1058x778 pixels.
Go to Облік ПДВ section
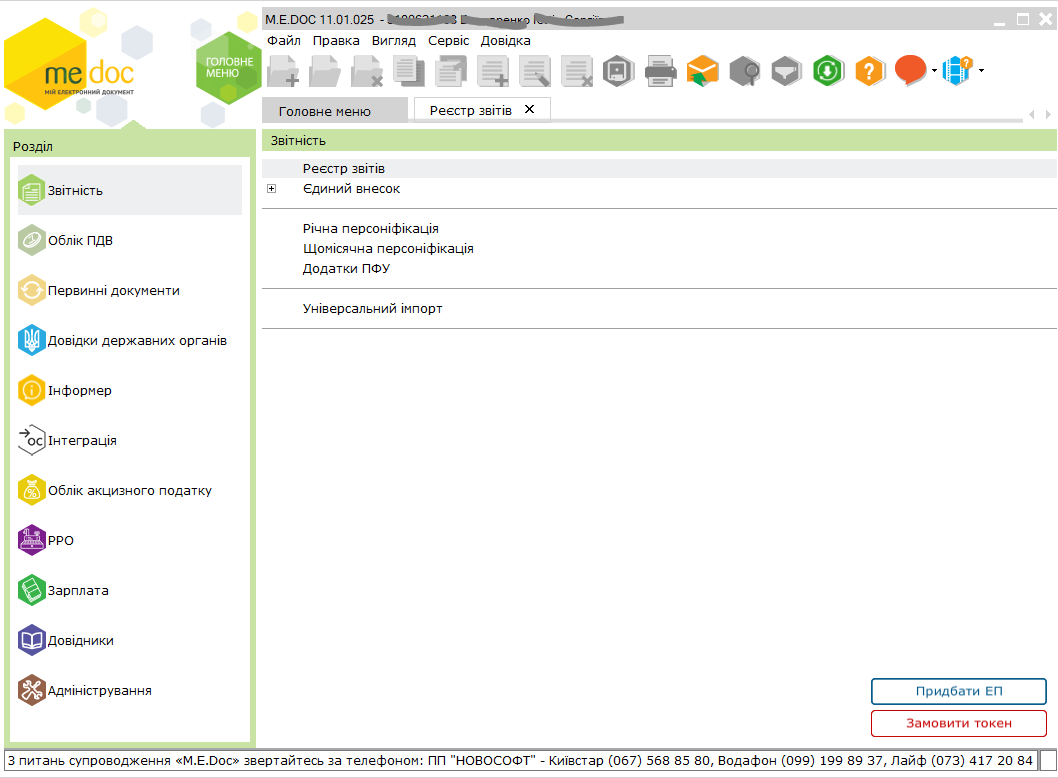coord(87,240)
